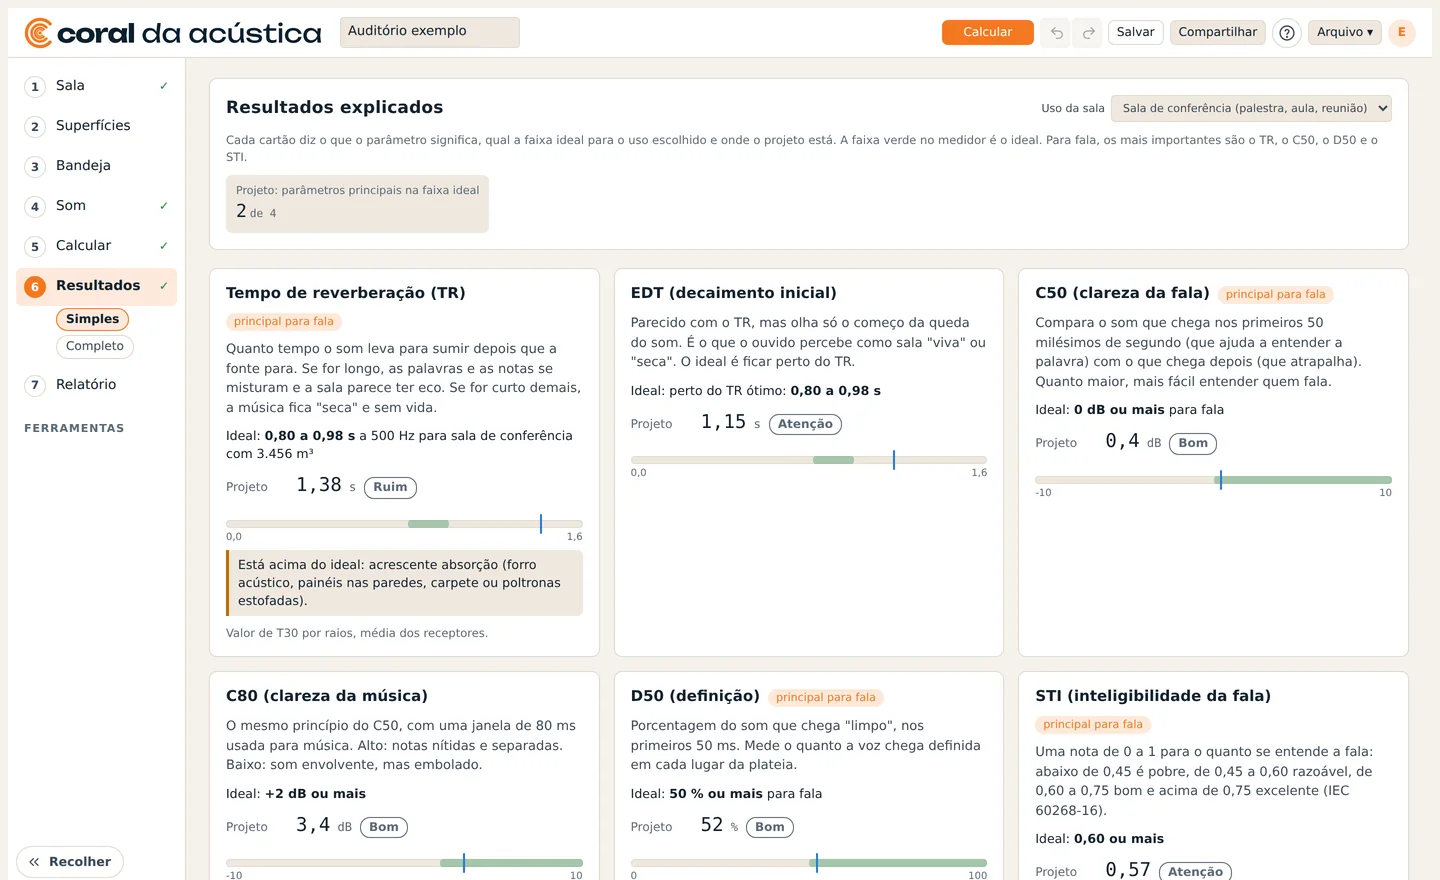Click the "Resultados explicados" heading
Image resolution: width=1440 pixels, height=880 pixels.
click(334, 107)
